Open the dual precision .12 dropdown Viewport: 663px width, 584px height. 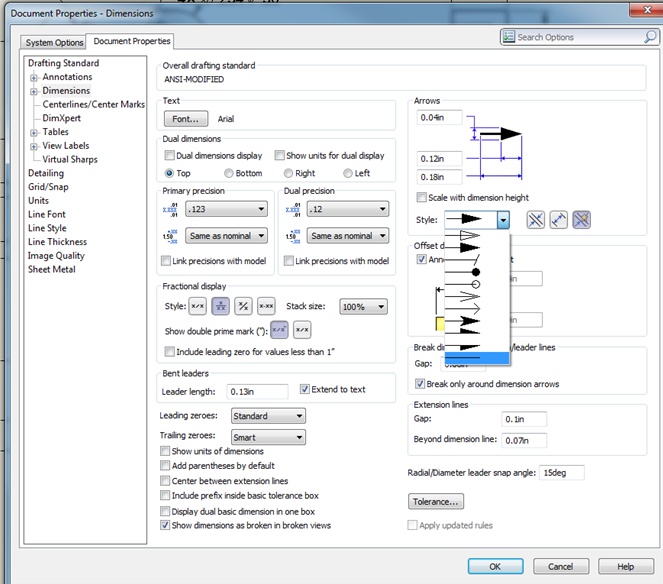(x=348, y=209)
